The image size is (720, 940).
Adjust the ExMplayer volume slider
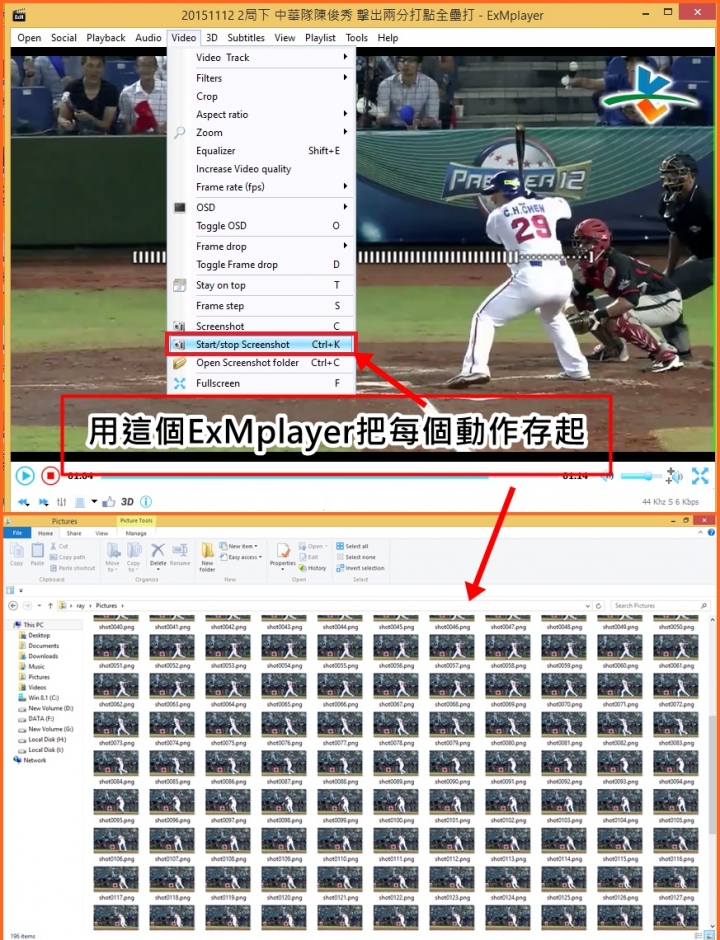click(x=640, y=477)
